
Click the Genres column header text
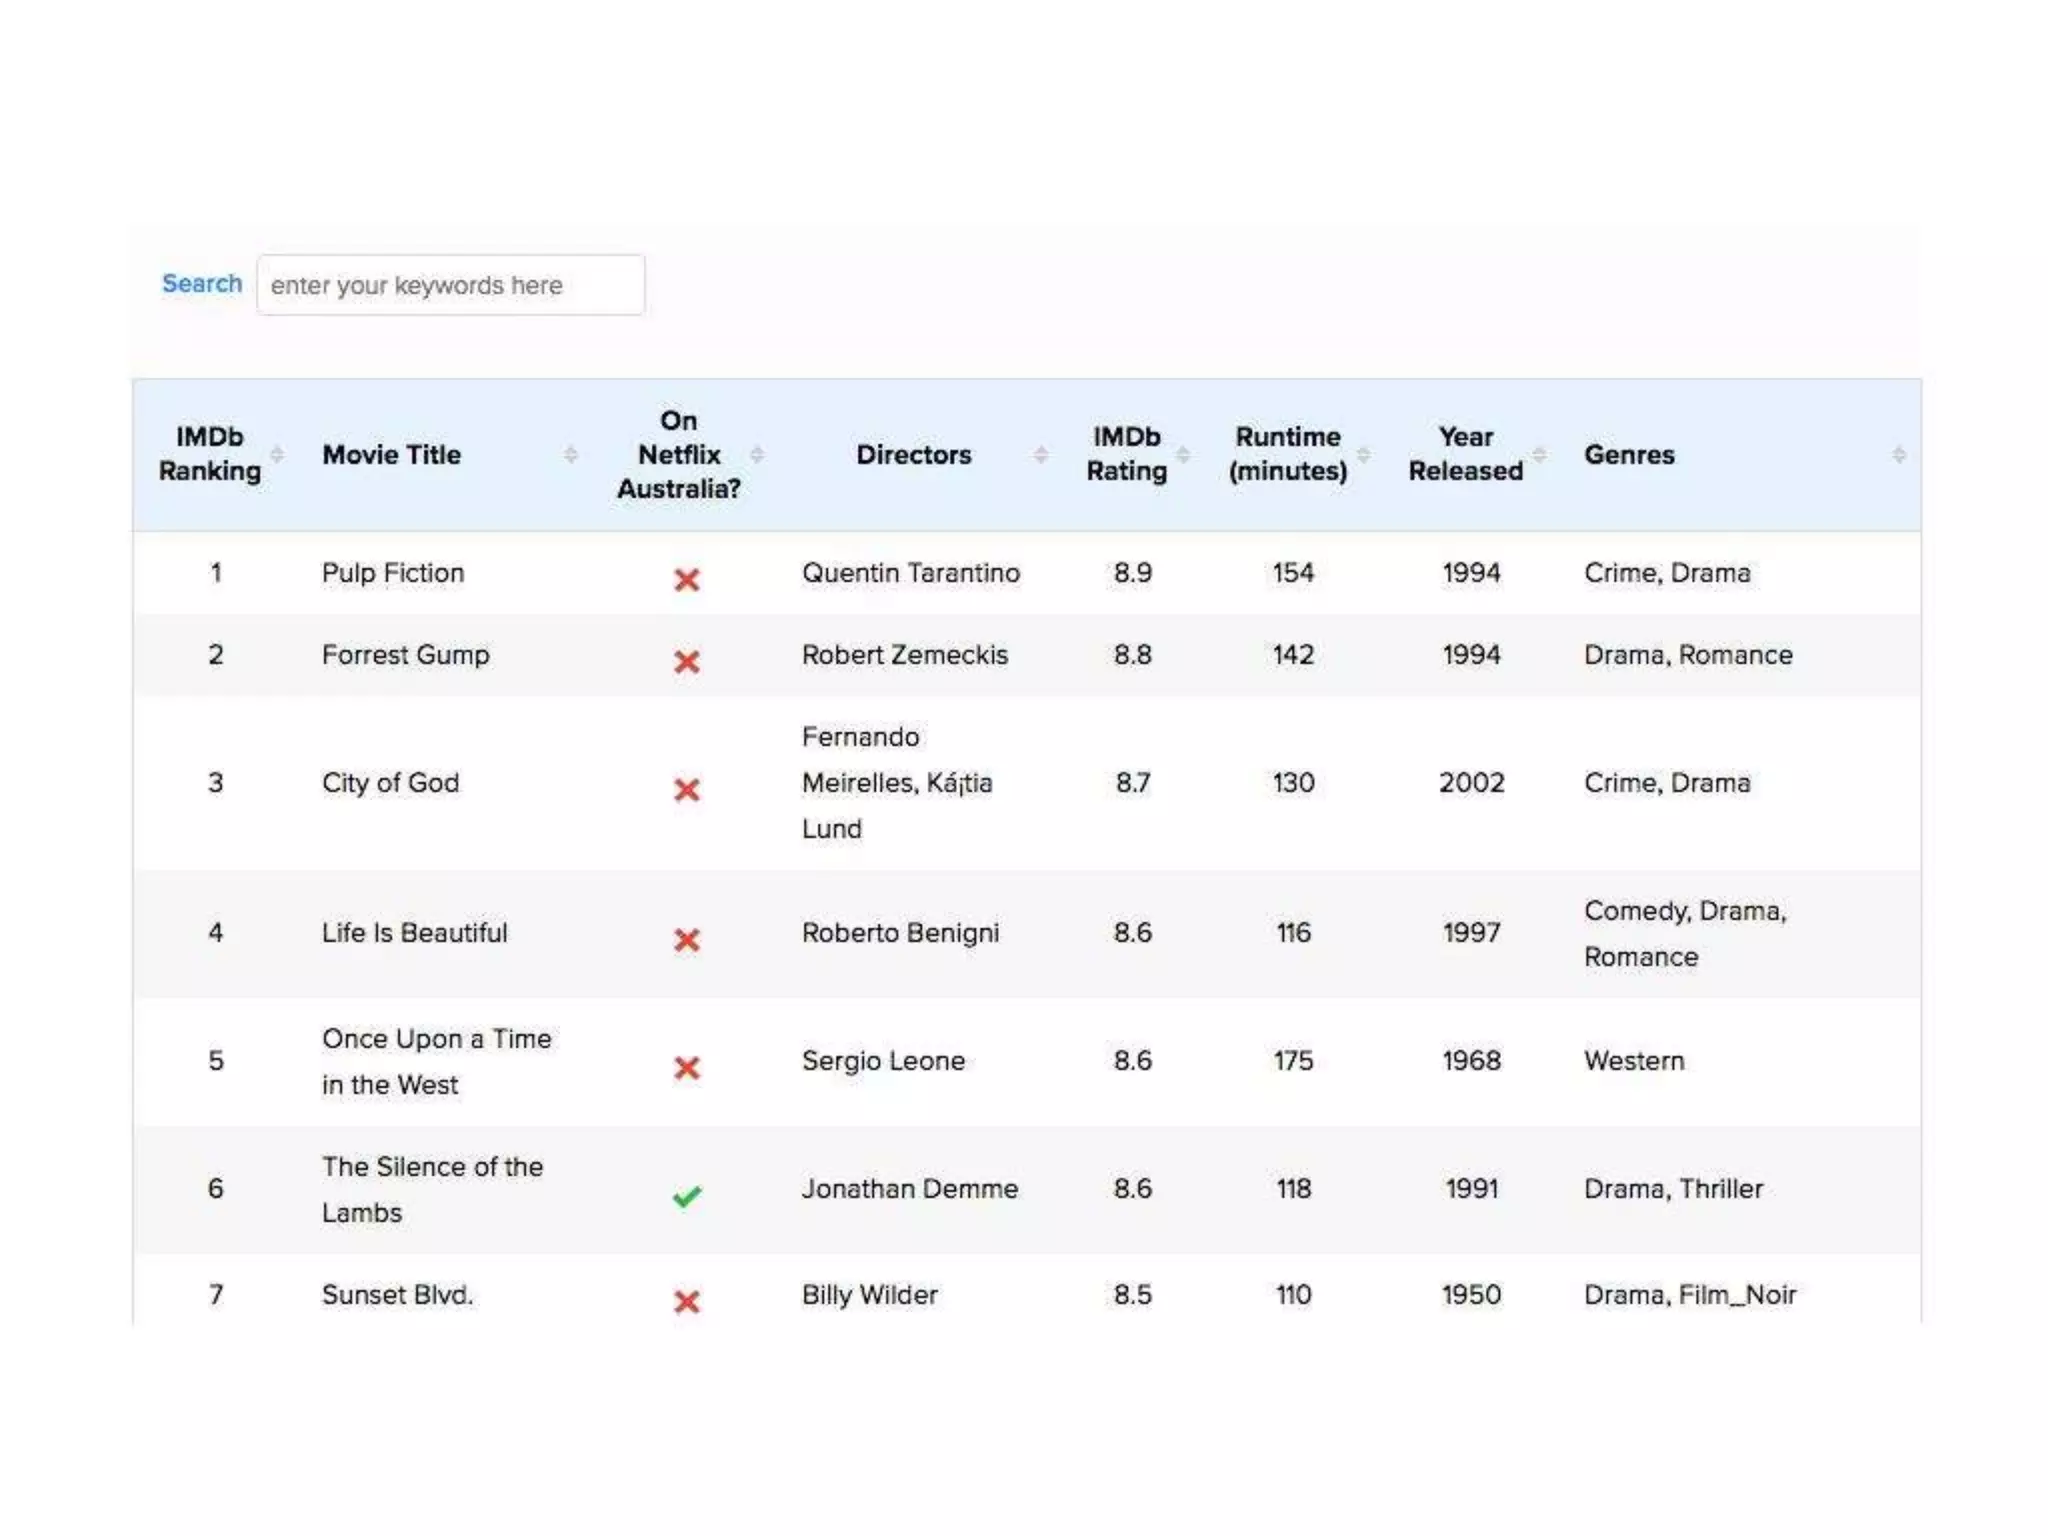(x=1629, y=455)
